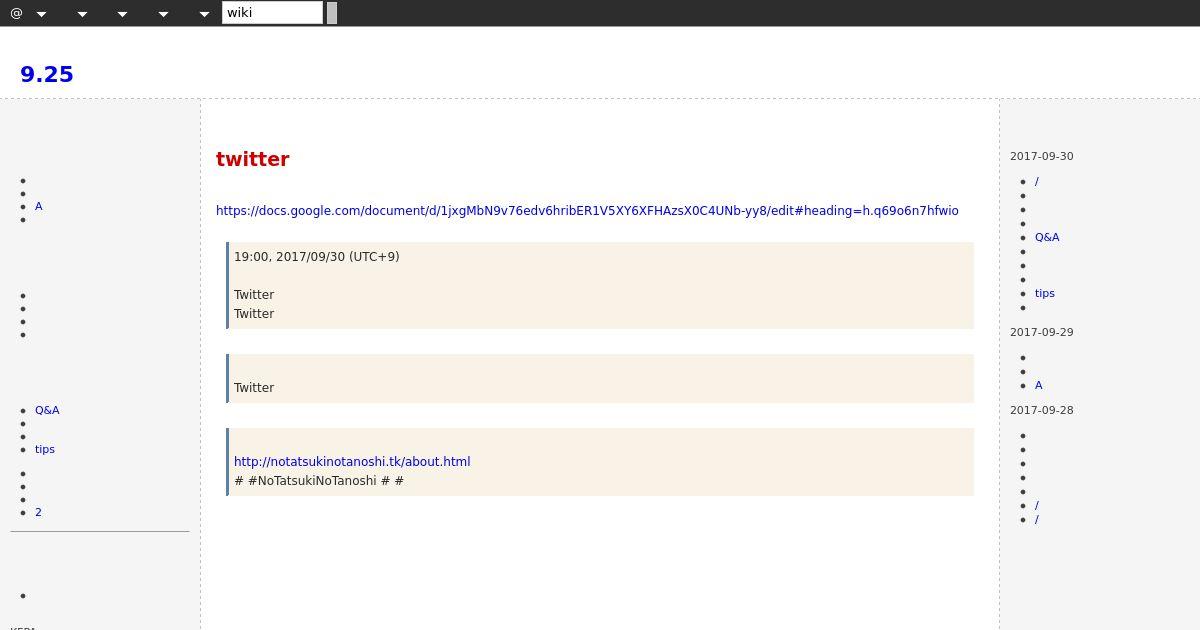Image resolution: width=1200 pixels, height=630 pixels.
Task: Open the dropdown arrow beside the @ symbol
Action: click(41, 14)
